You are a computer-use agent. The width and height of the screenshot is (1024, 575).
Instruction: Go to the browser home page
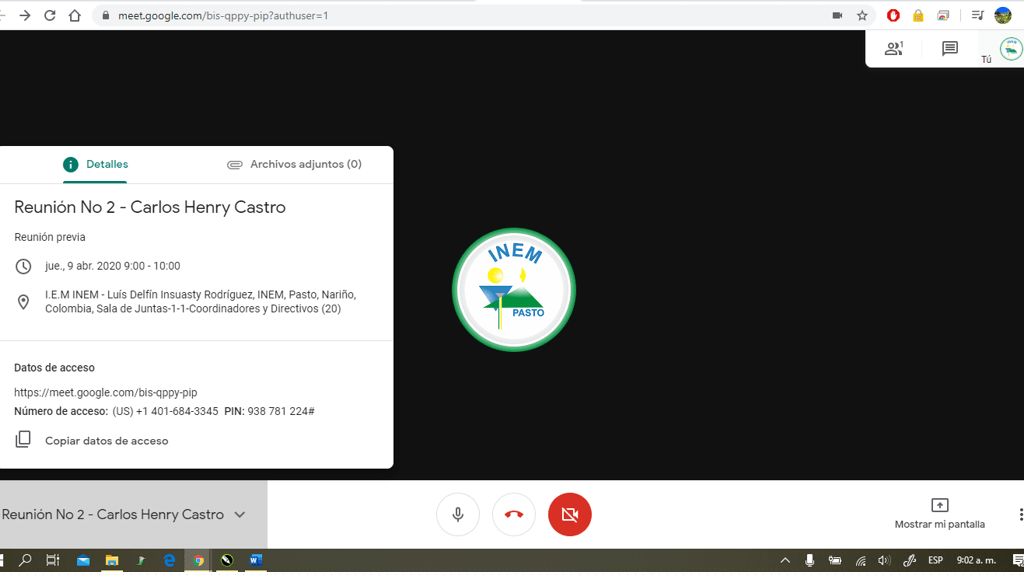click(74, 16)
